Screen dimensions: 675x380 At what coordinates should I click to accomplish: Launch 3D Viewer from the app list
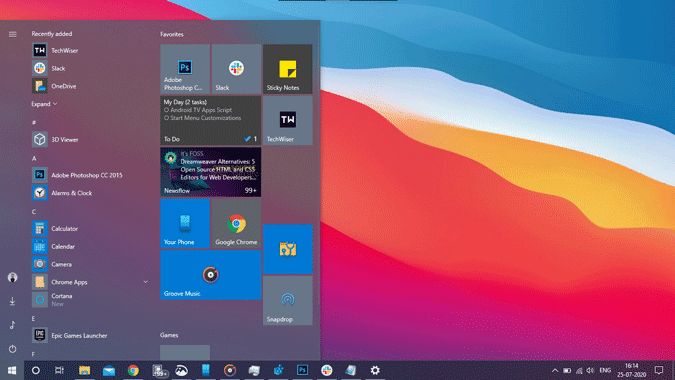90,139
